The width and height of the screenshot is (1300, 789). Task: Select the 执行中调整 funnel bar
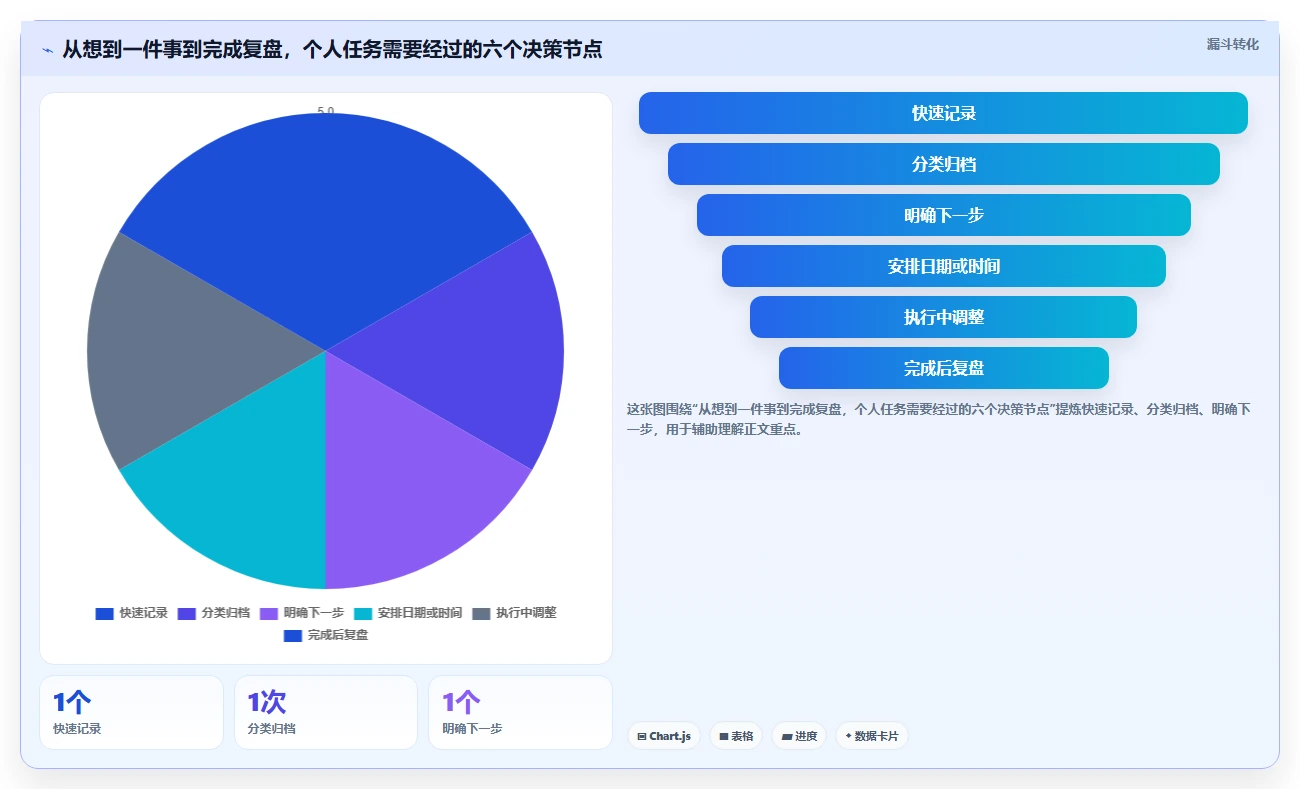coord(943,317)
